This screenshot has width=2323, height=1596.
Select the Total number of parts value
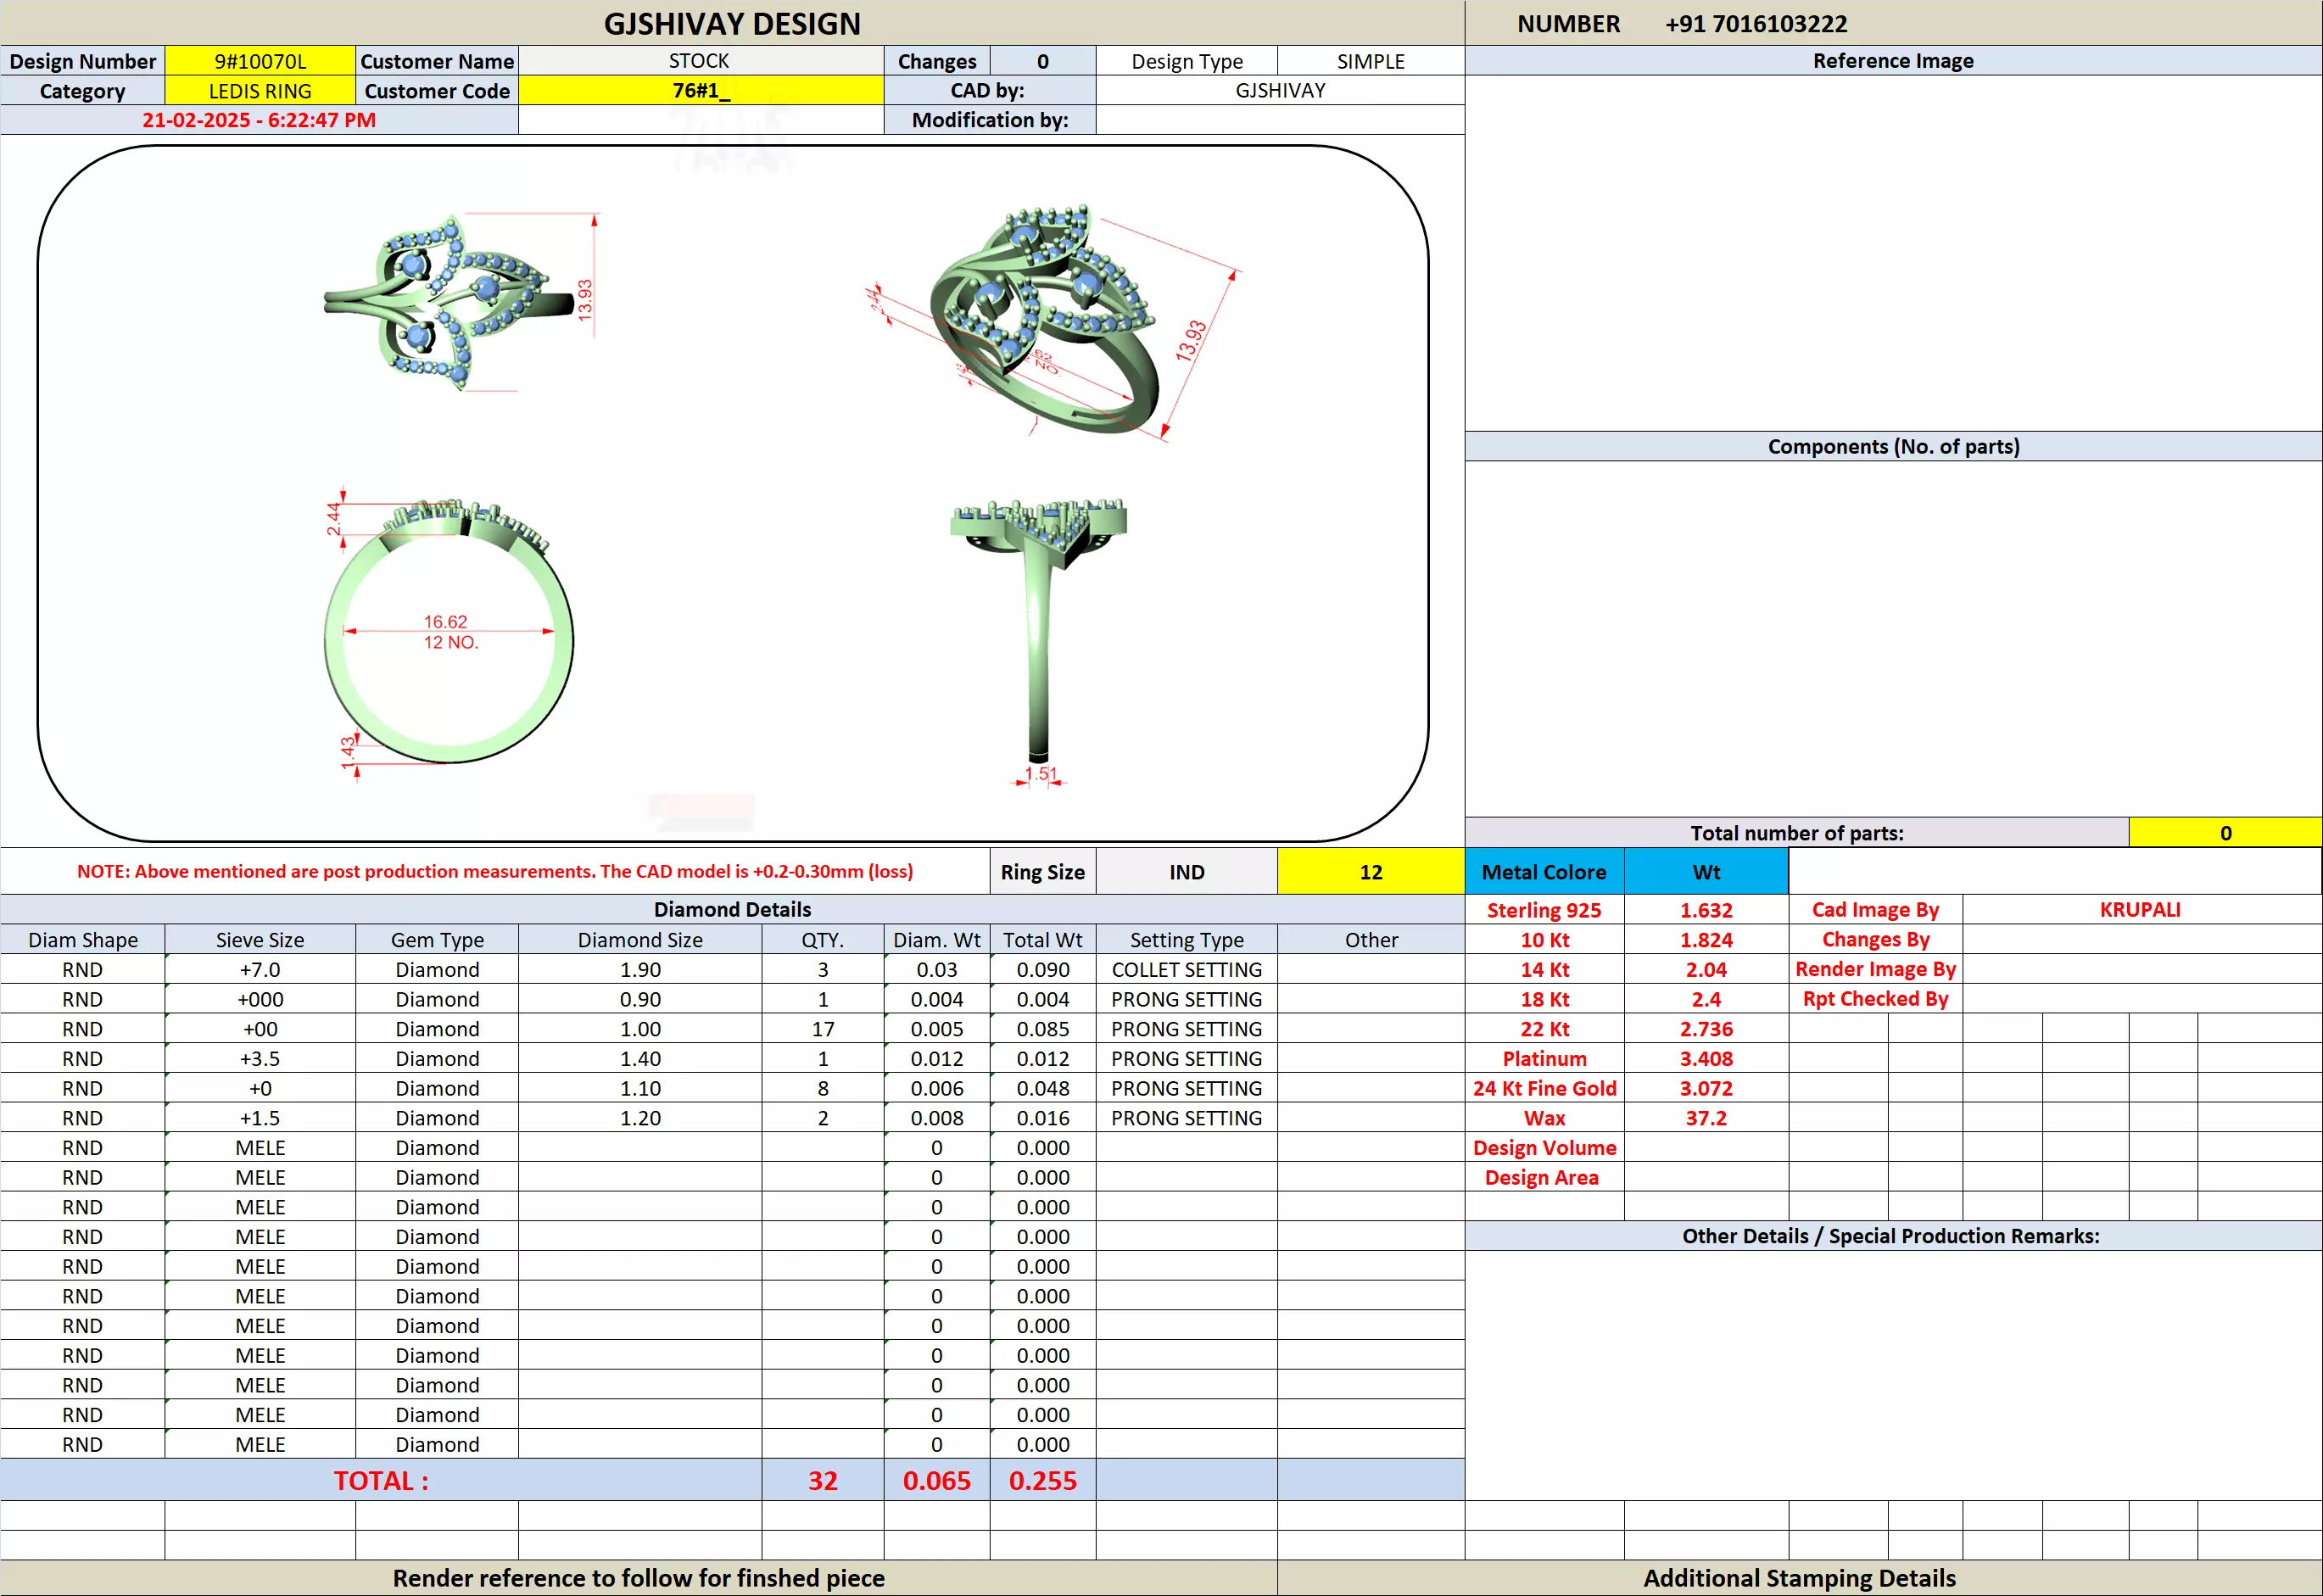(2224, 833)
